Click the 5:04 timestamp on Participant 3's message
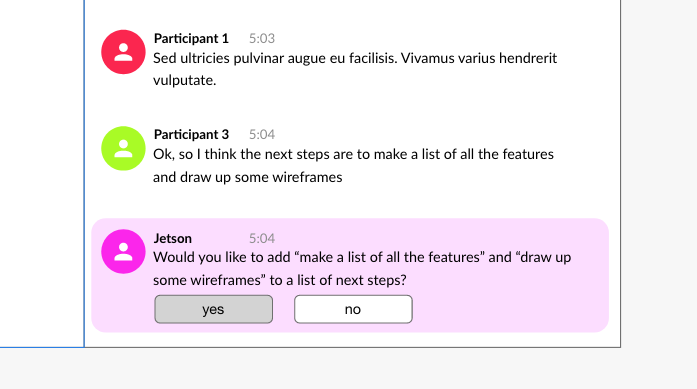697x389 pixels. click(261, 135)
